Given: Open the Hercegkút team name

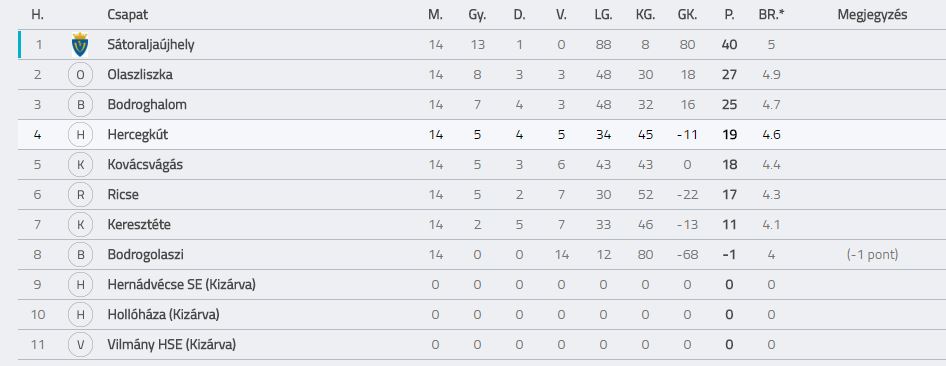Looking at the screenshot, I should (138, 135).
